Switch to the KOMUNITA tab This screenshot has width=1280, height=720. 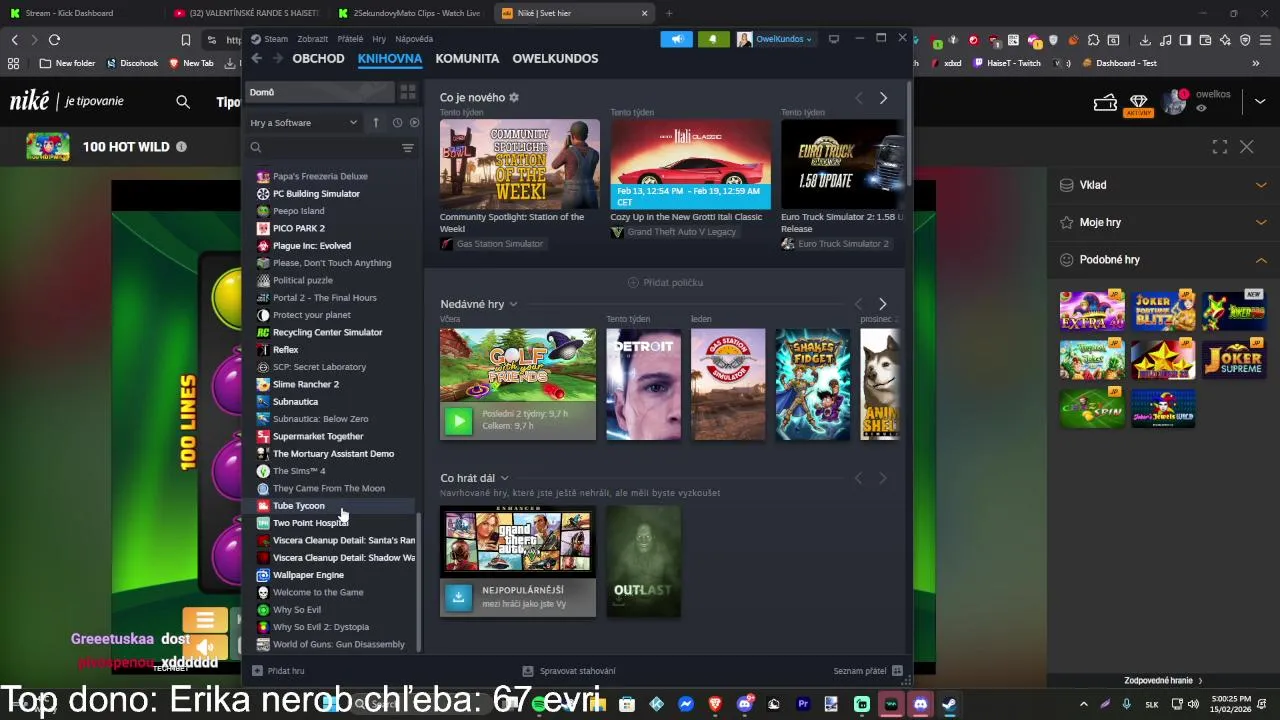467,58
